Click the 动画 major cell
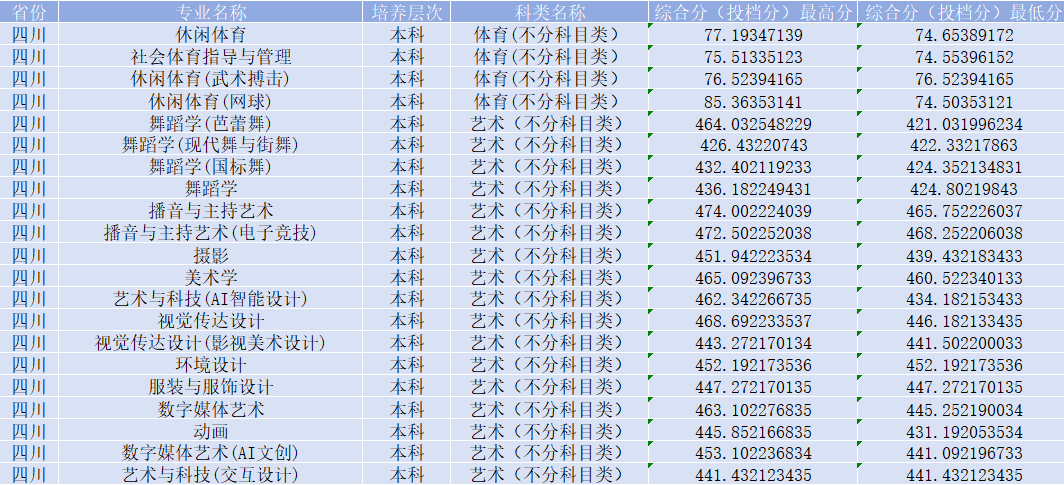 pyautogui.click(x=211, y=431)
